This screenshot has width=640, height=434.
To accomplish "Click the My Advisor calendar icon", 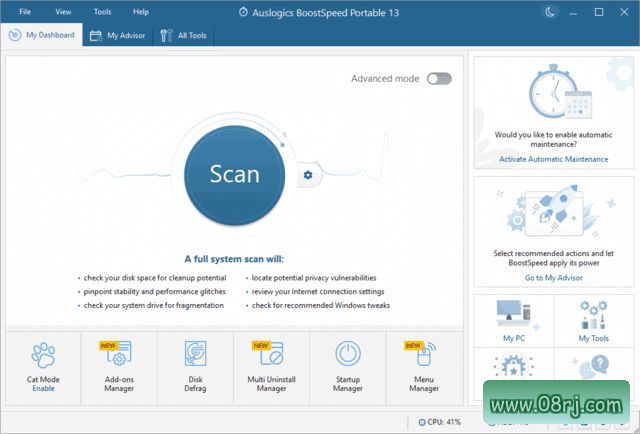I will point(96,36).
